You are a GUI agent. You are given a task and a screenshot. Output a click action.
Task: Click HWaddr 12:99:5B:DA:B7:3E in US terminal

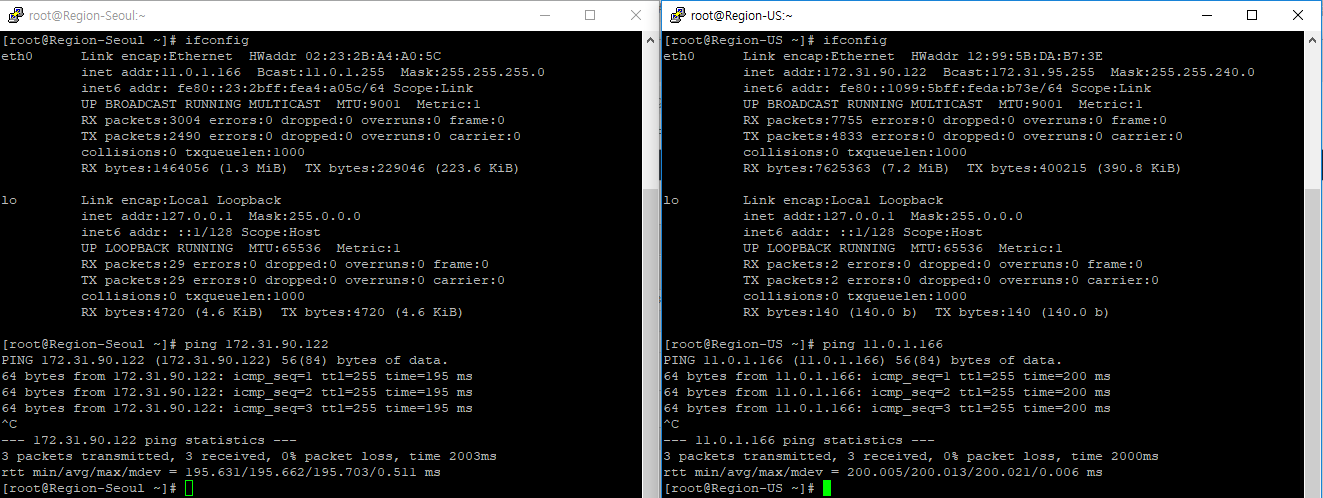point(1007,56)
